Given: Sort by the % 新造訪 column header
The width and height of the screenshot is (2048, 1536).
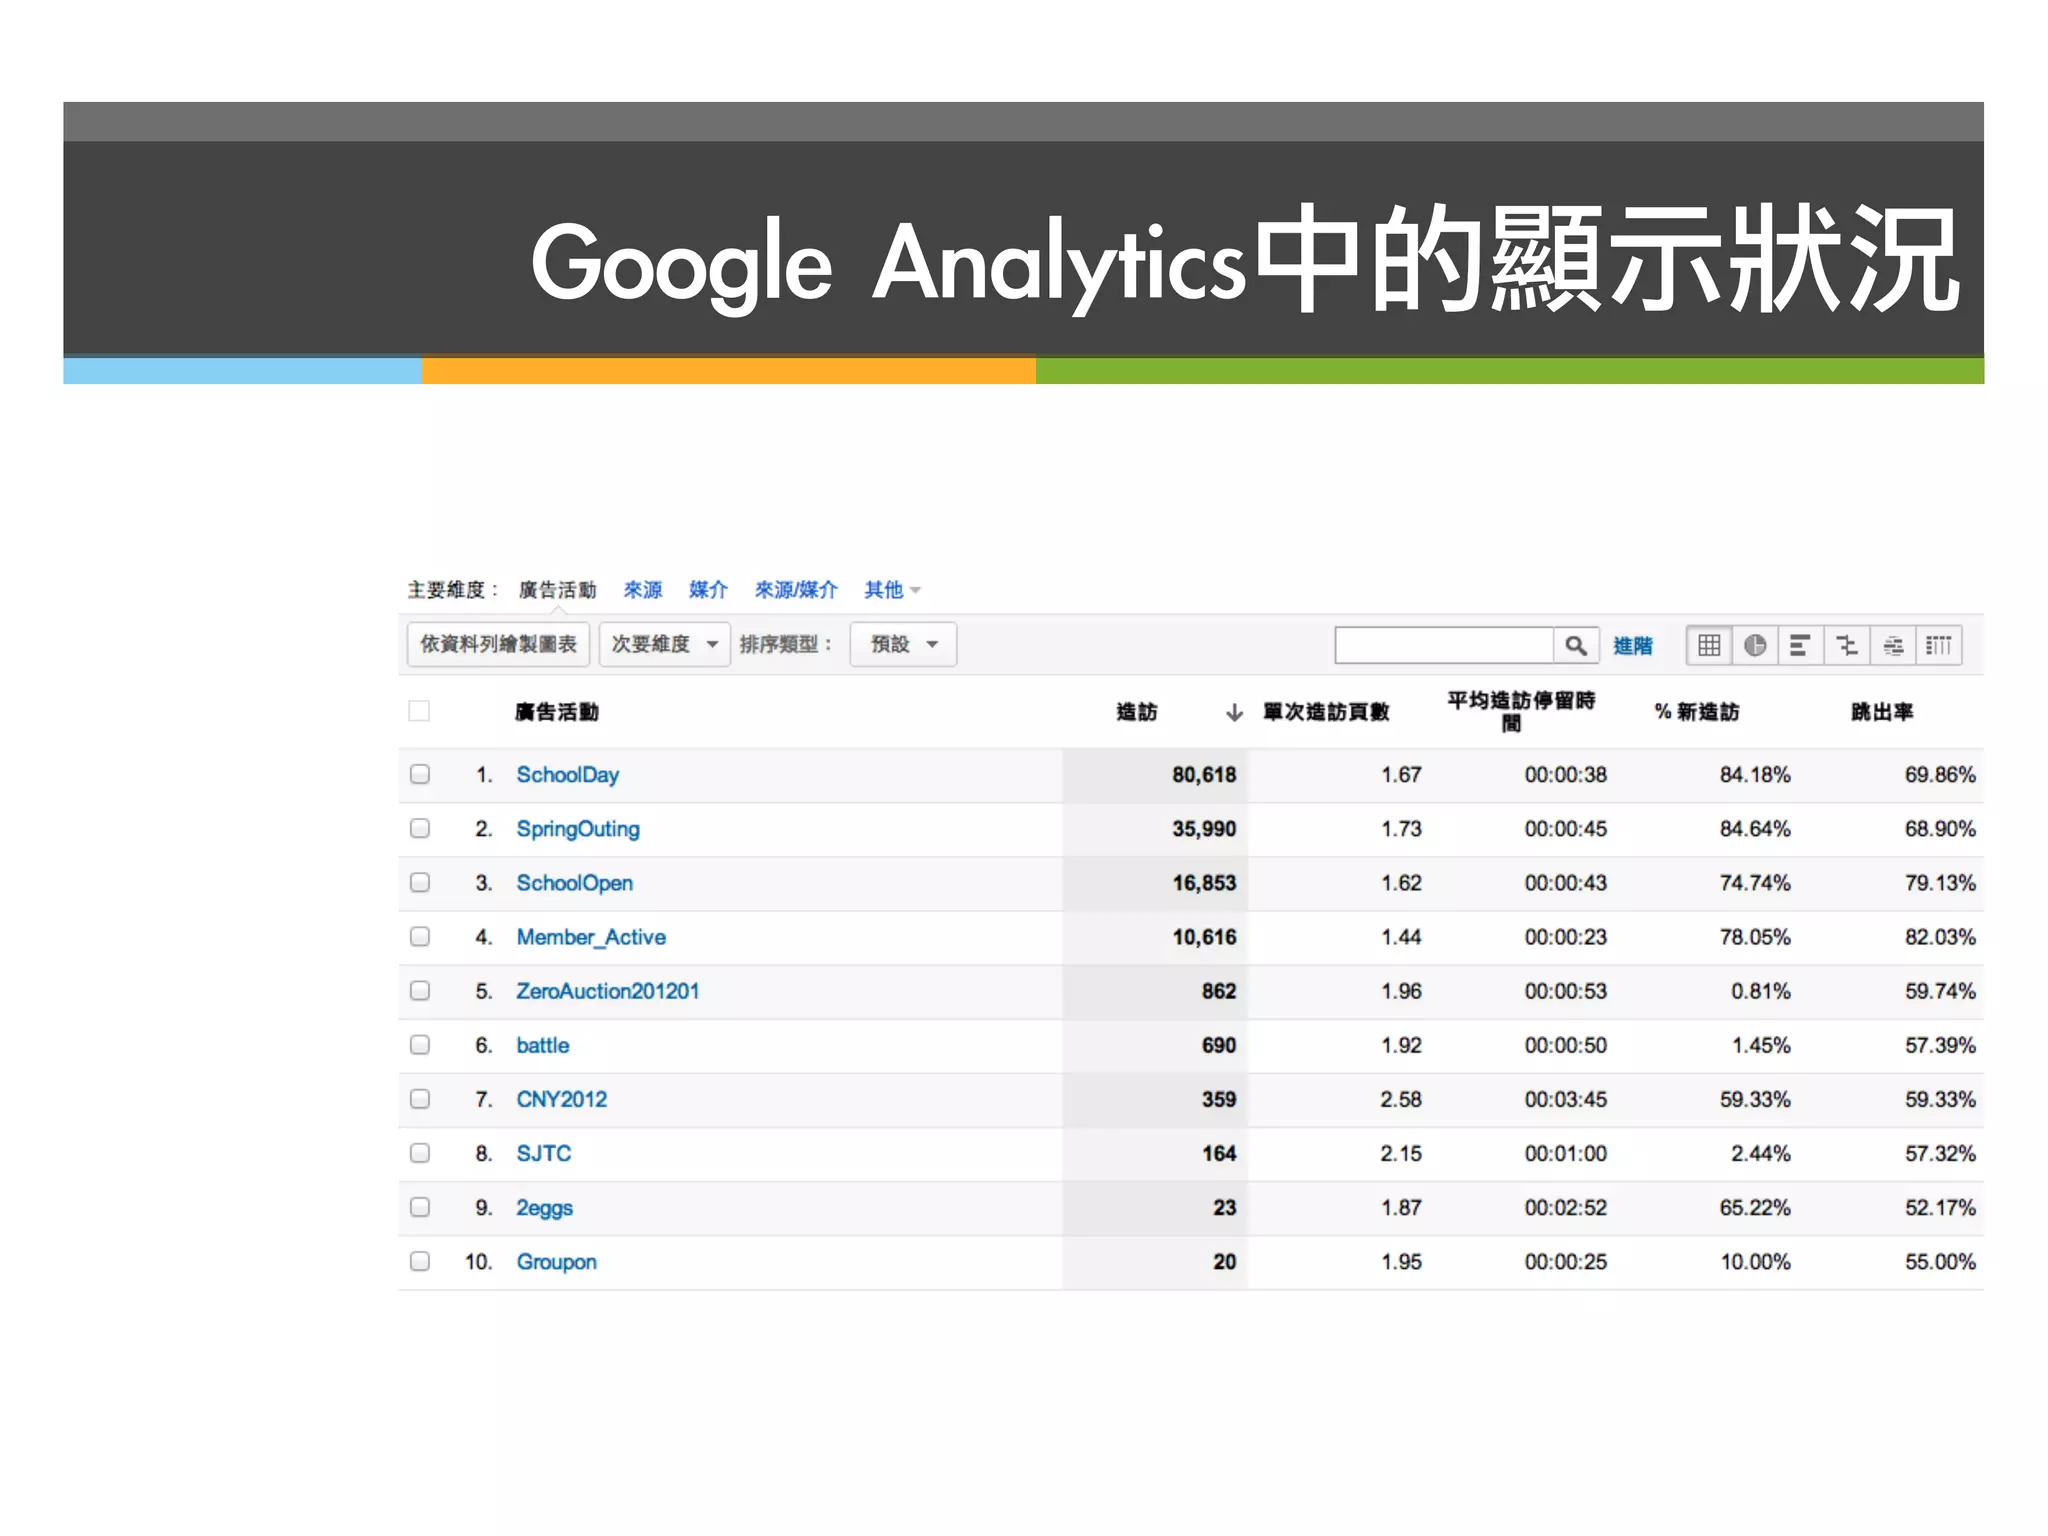Looking at the screenshot, I should (1697, 712).
